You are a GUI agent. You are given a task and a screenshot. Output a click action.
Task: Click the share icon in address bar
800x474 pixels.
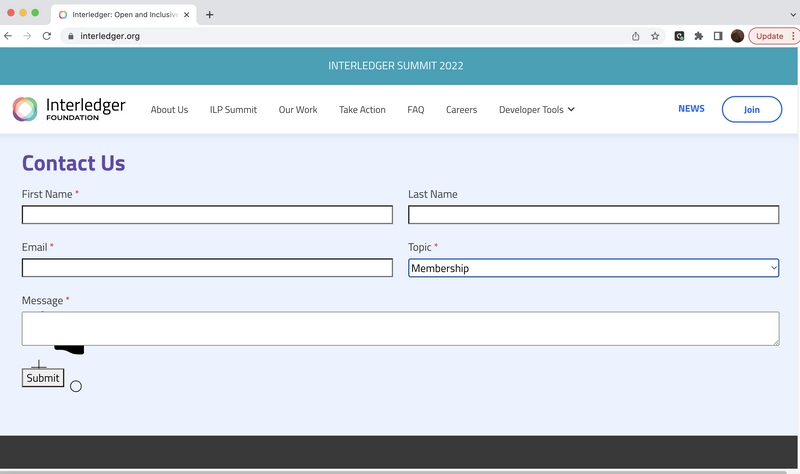(635, 36)
